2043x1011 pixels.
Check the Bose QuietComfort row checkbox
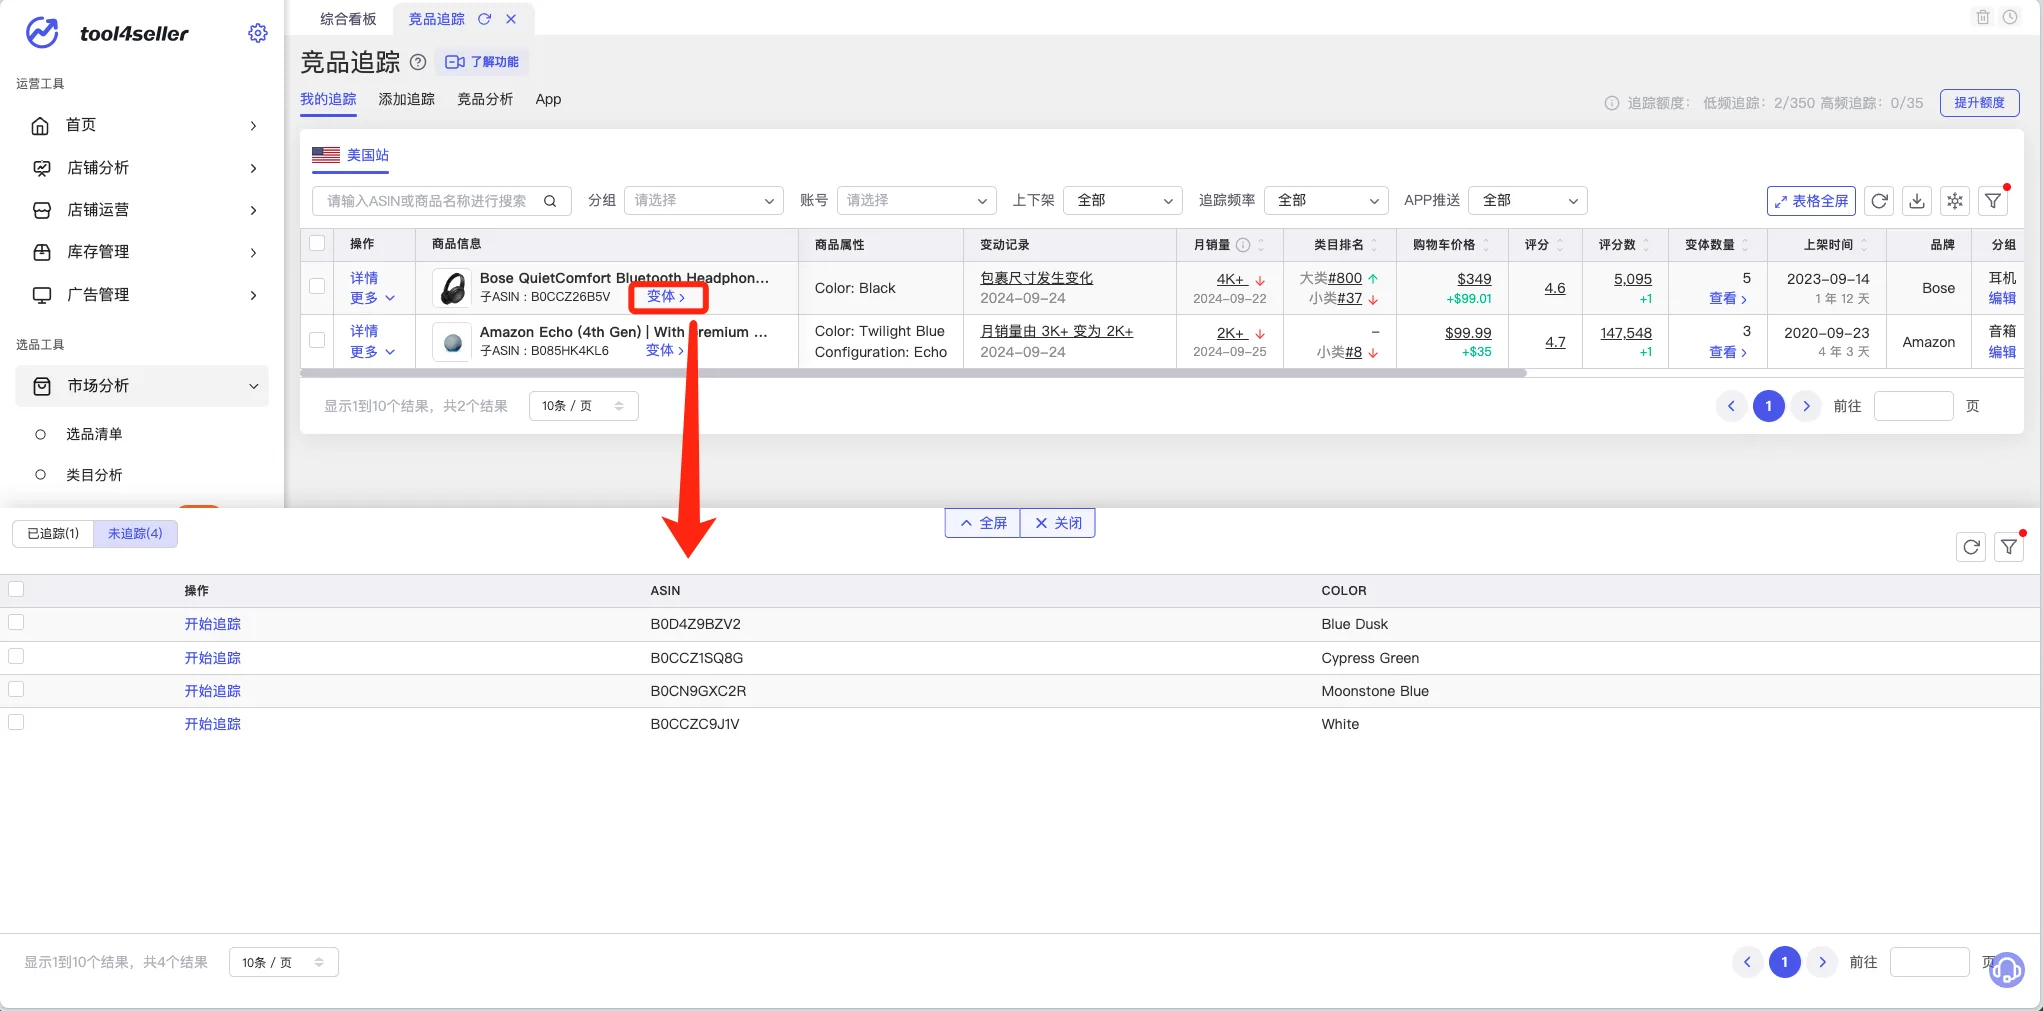click(x=317, y=286)
